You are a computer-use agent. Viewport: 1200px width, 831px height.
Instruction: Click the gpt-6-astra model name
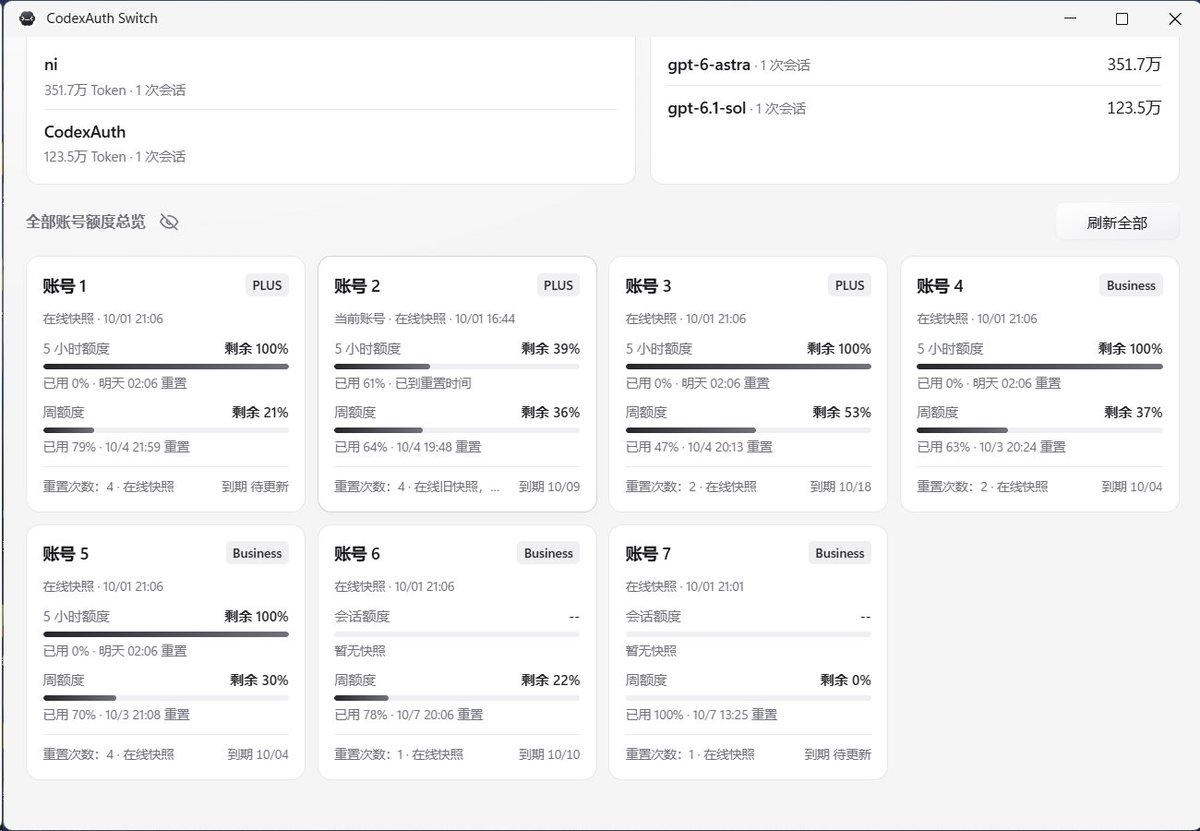tap(709, 65)
